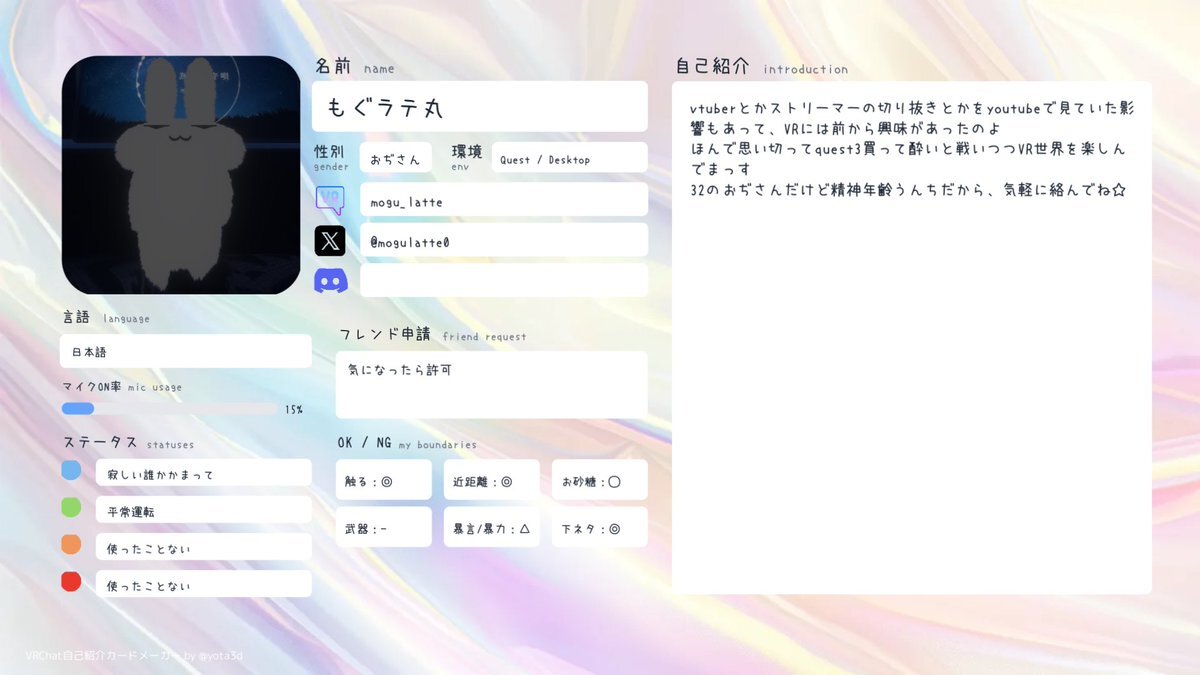Screen dimensions: 1200x675
Task: Click the お砂糖：○ boundary box
Action: pyautogui.click(x=600, y=480)
